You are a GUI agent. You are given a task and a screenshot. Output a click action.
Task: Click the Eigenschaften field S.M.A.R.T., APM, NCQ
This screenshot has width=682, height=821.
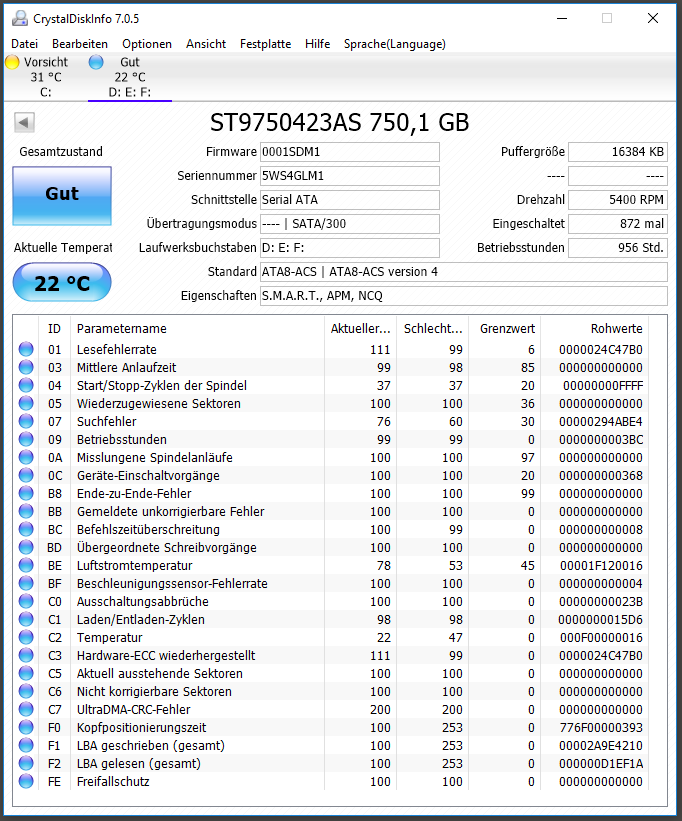464,296
